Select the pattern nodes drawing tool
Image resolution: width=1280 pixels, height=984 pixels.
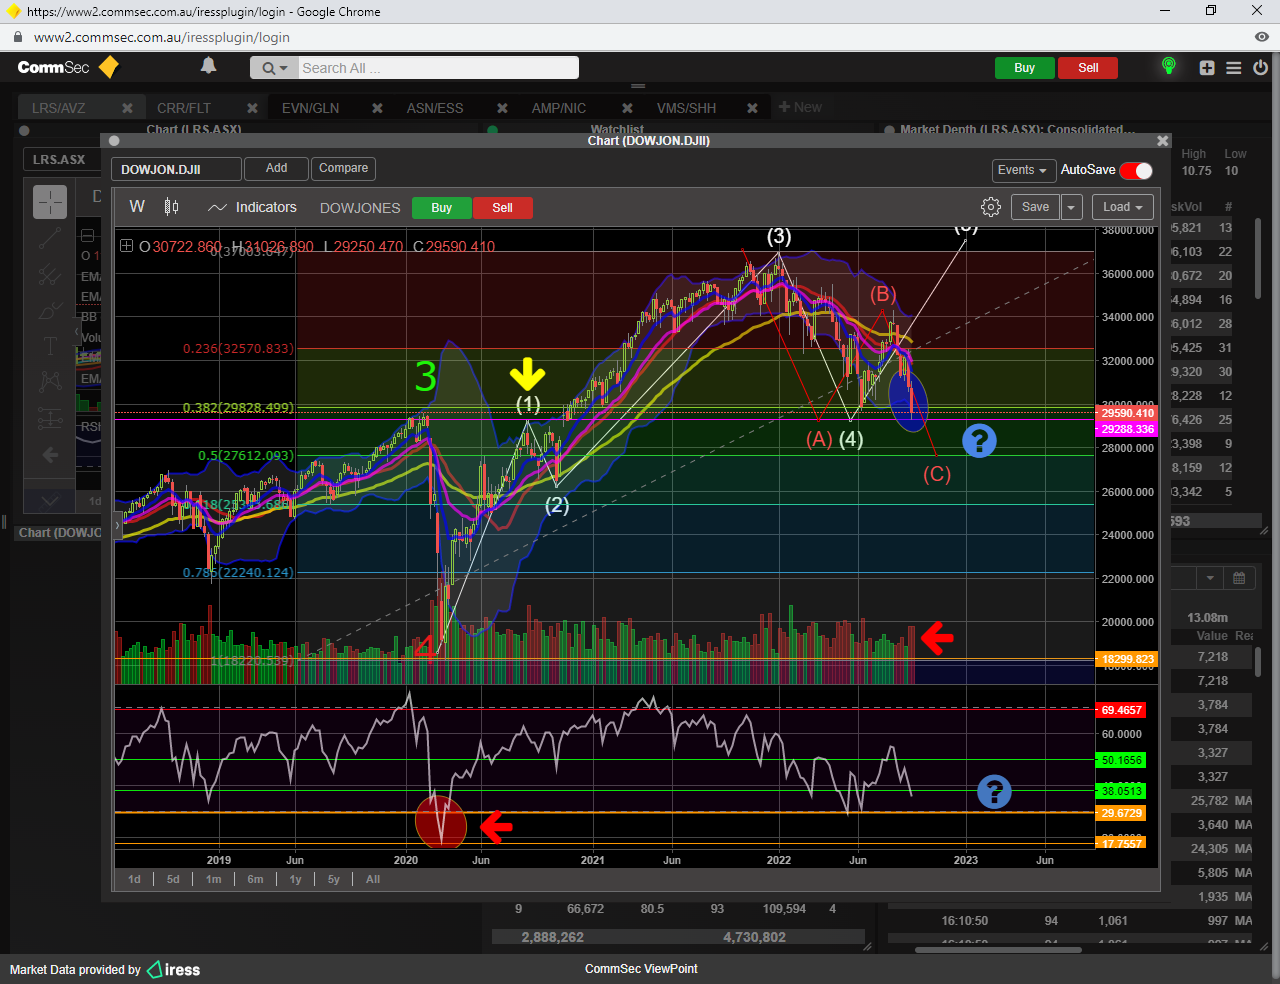[50, 383]
